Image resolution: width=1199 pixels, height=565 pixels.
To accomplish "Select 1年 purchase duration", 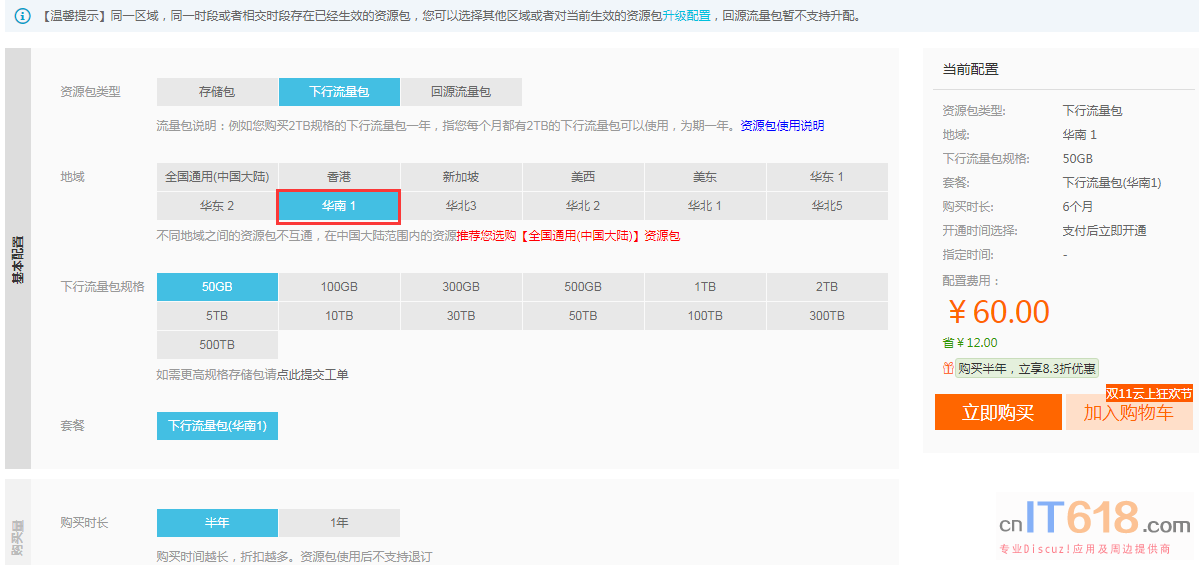I will pos(339,523).
